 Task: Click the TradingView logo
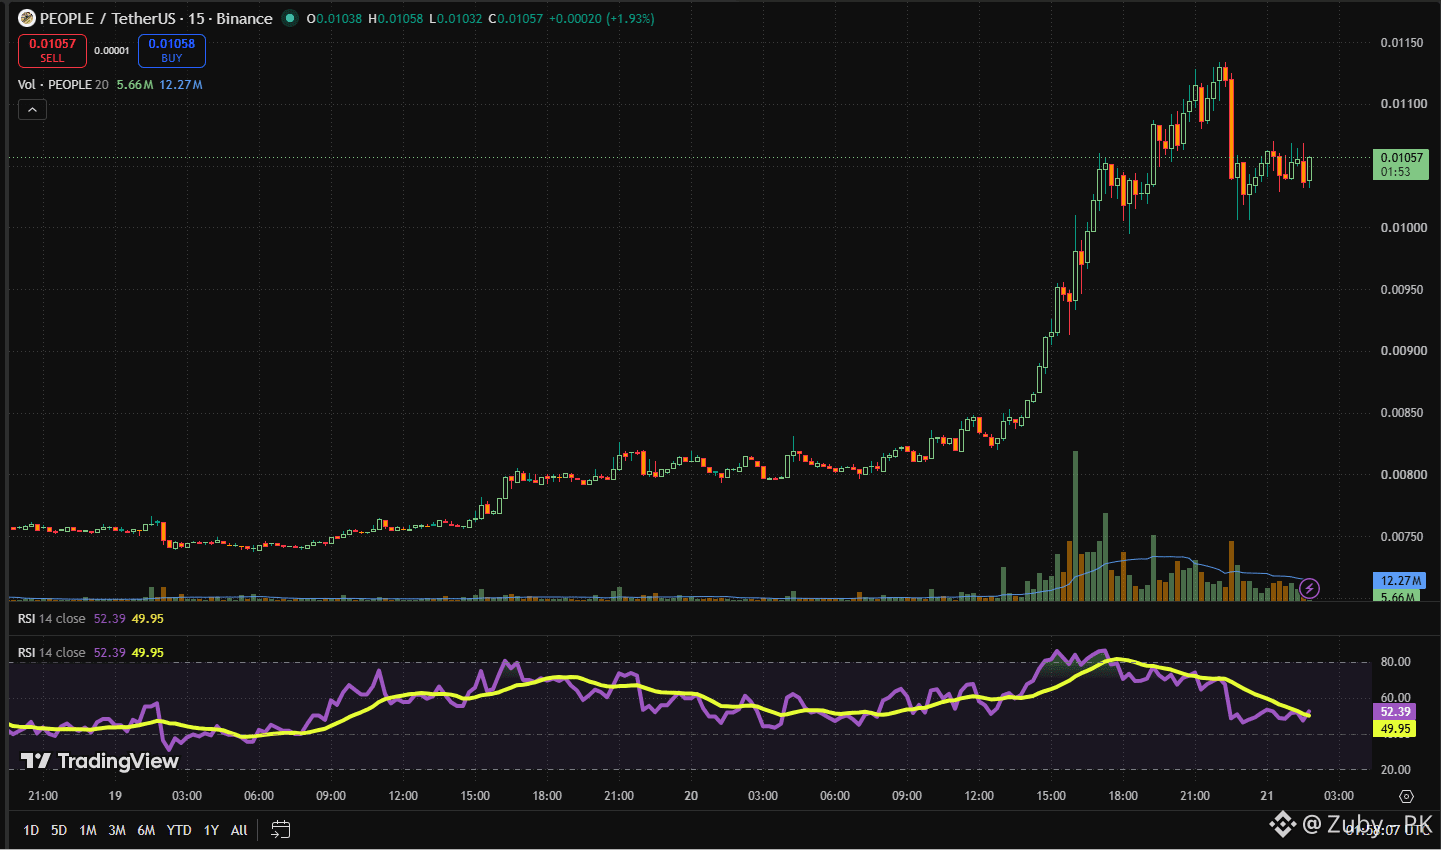coord(100,761)
